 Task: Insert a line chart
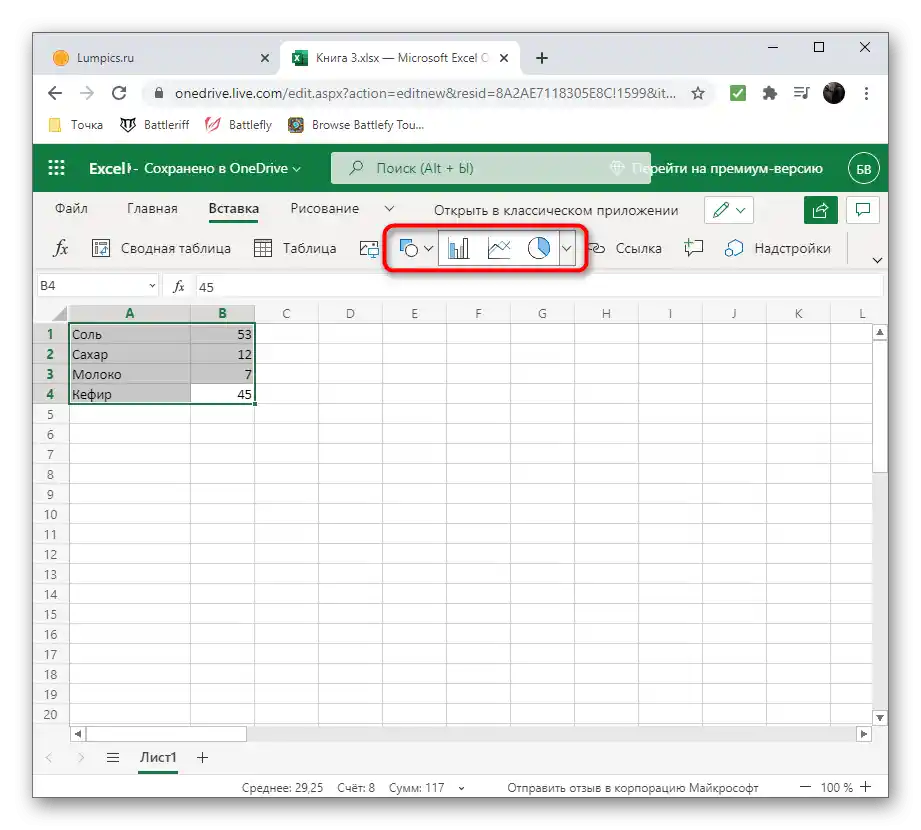click(499, 248)
